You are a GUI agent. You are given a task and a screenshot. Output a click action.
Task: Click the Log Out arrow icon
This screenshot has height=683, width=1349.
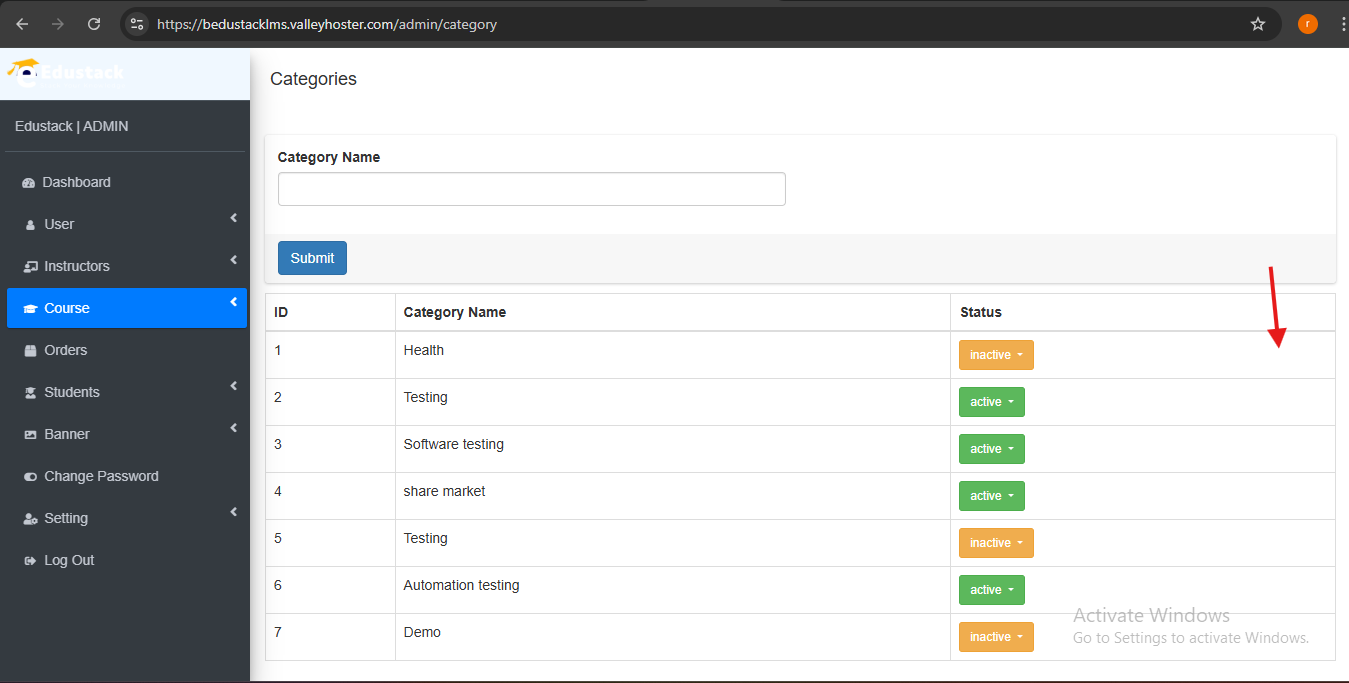(x=30, y=561)
